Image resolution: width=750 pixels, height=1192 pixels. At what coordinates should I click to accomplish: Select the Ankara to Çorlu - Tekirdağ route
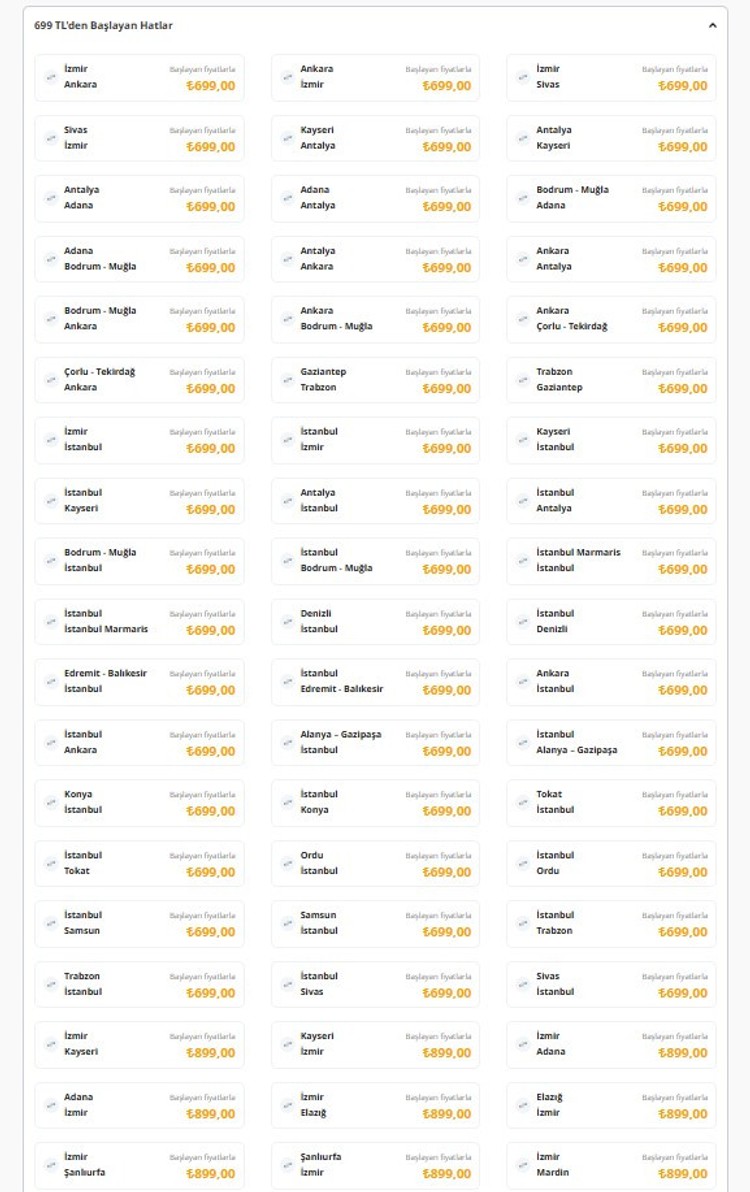[611, 319]
